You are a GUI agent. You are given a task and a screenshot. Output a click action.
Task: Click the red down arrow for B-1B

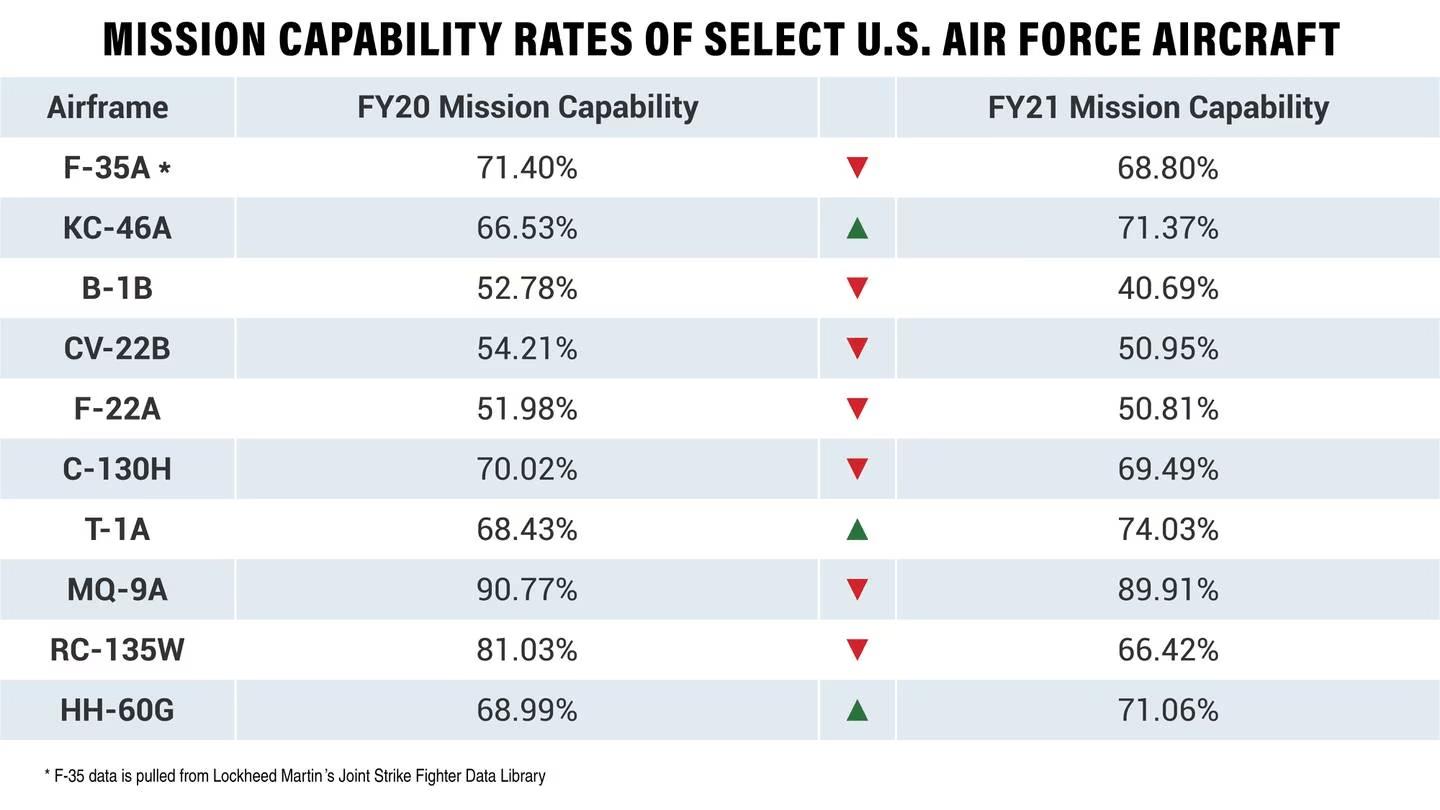point(856,289)
